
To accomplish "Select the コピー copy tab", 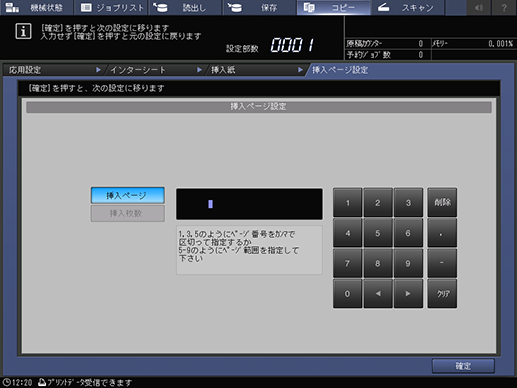I will [333, 7].
